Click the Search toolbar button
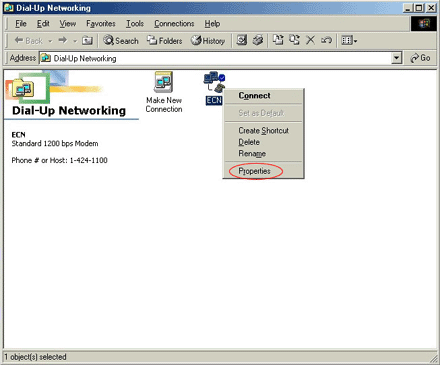This screenshot has height=365, width=440. click(120, 41)
